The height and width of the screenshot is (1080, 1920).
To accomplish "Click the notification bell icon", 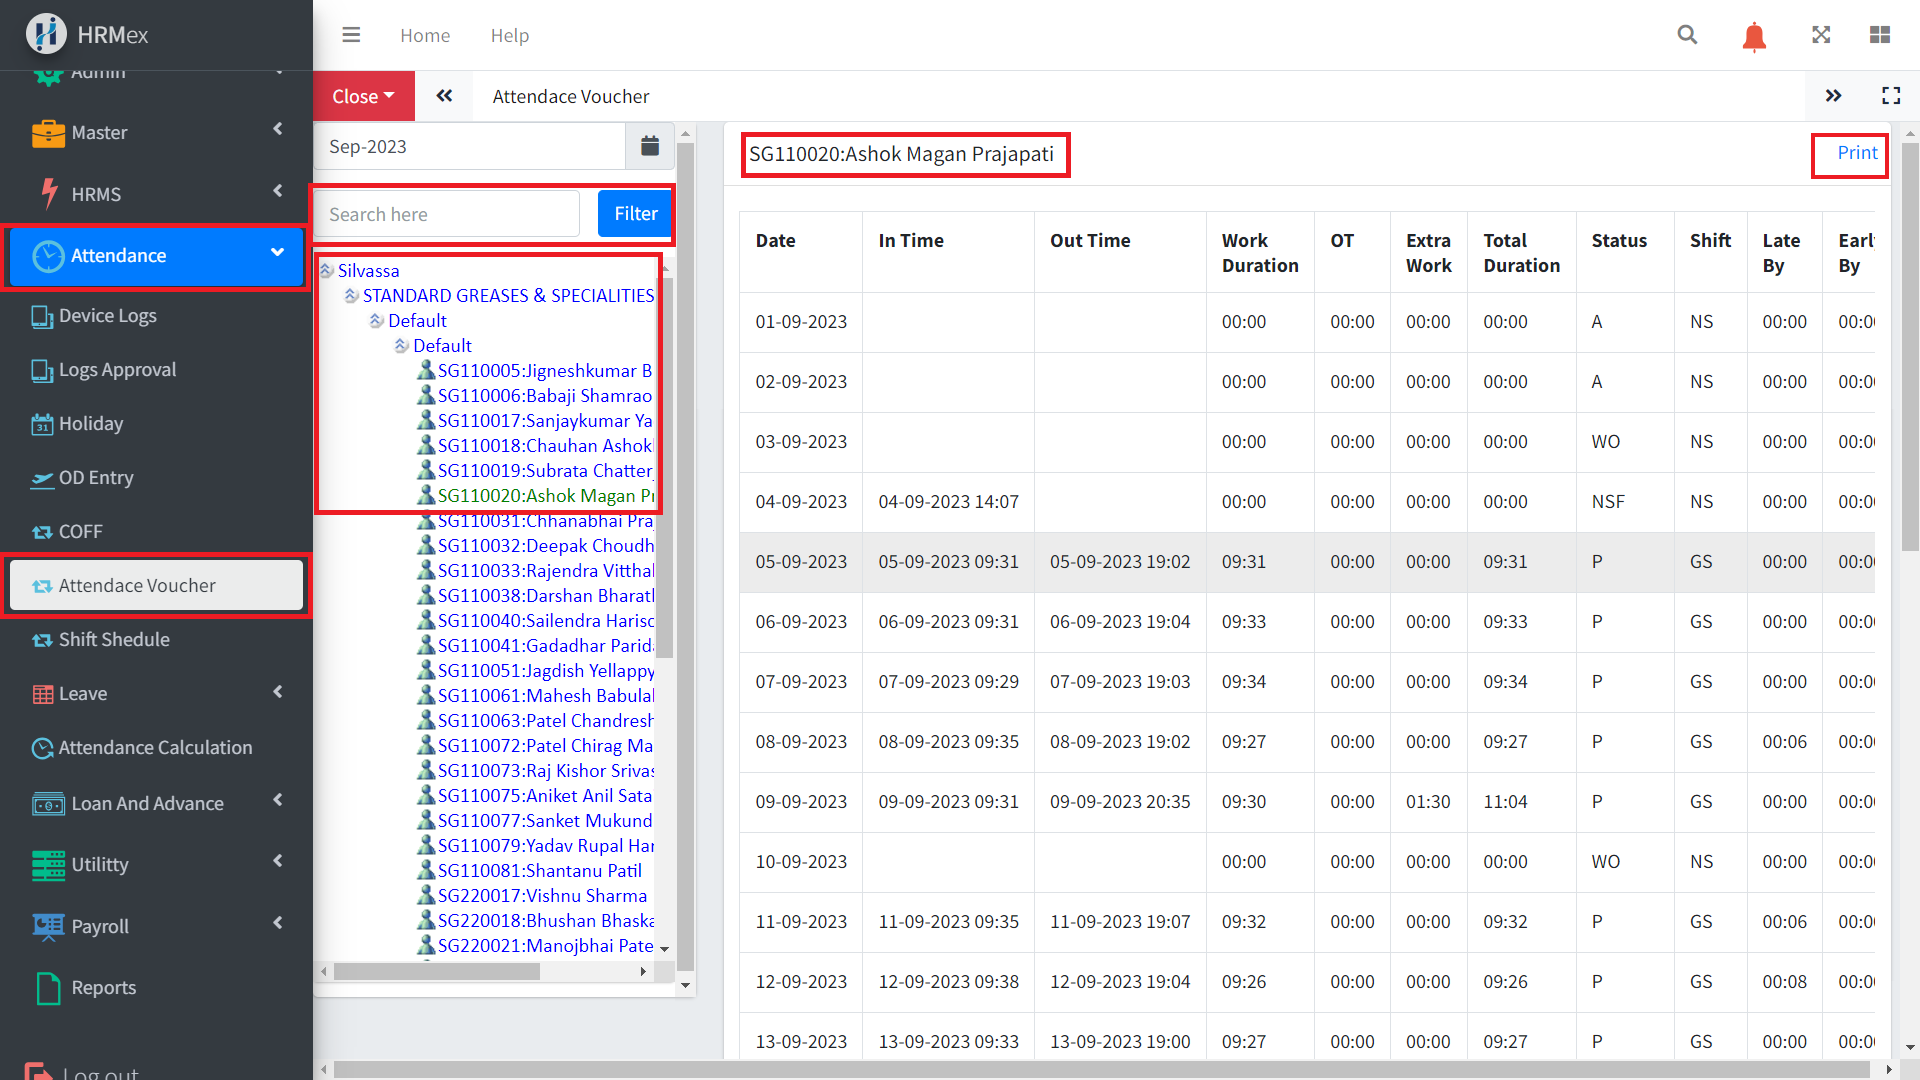I will pyautogui.click(x=1754, y=37).
